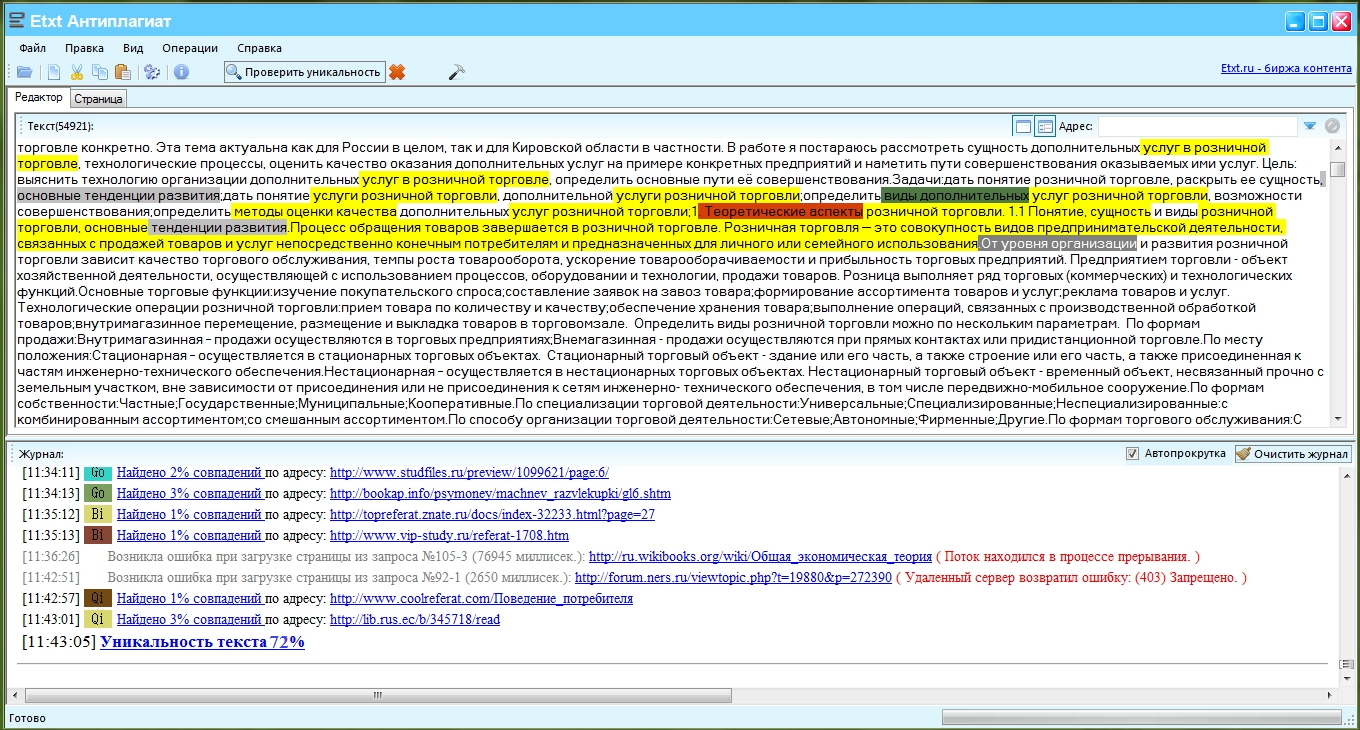Image resolution: width=1360 pixels, height=730 pixels.
Task: Click the 11:35:13 Bi badge
Action: click(x=98, y=536)
